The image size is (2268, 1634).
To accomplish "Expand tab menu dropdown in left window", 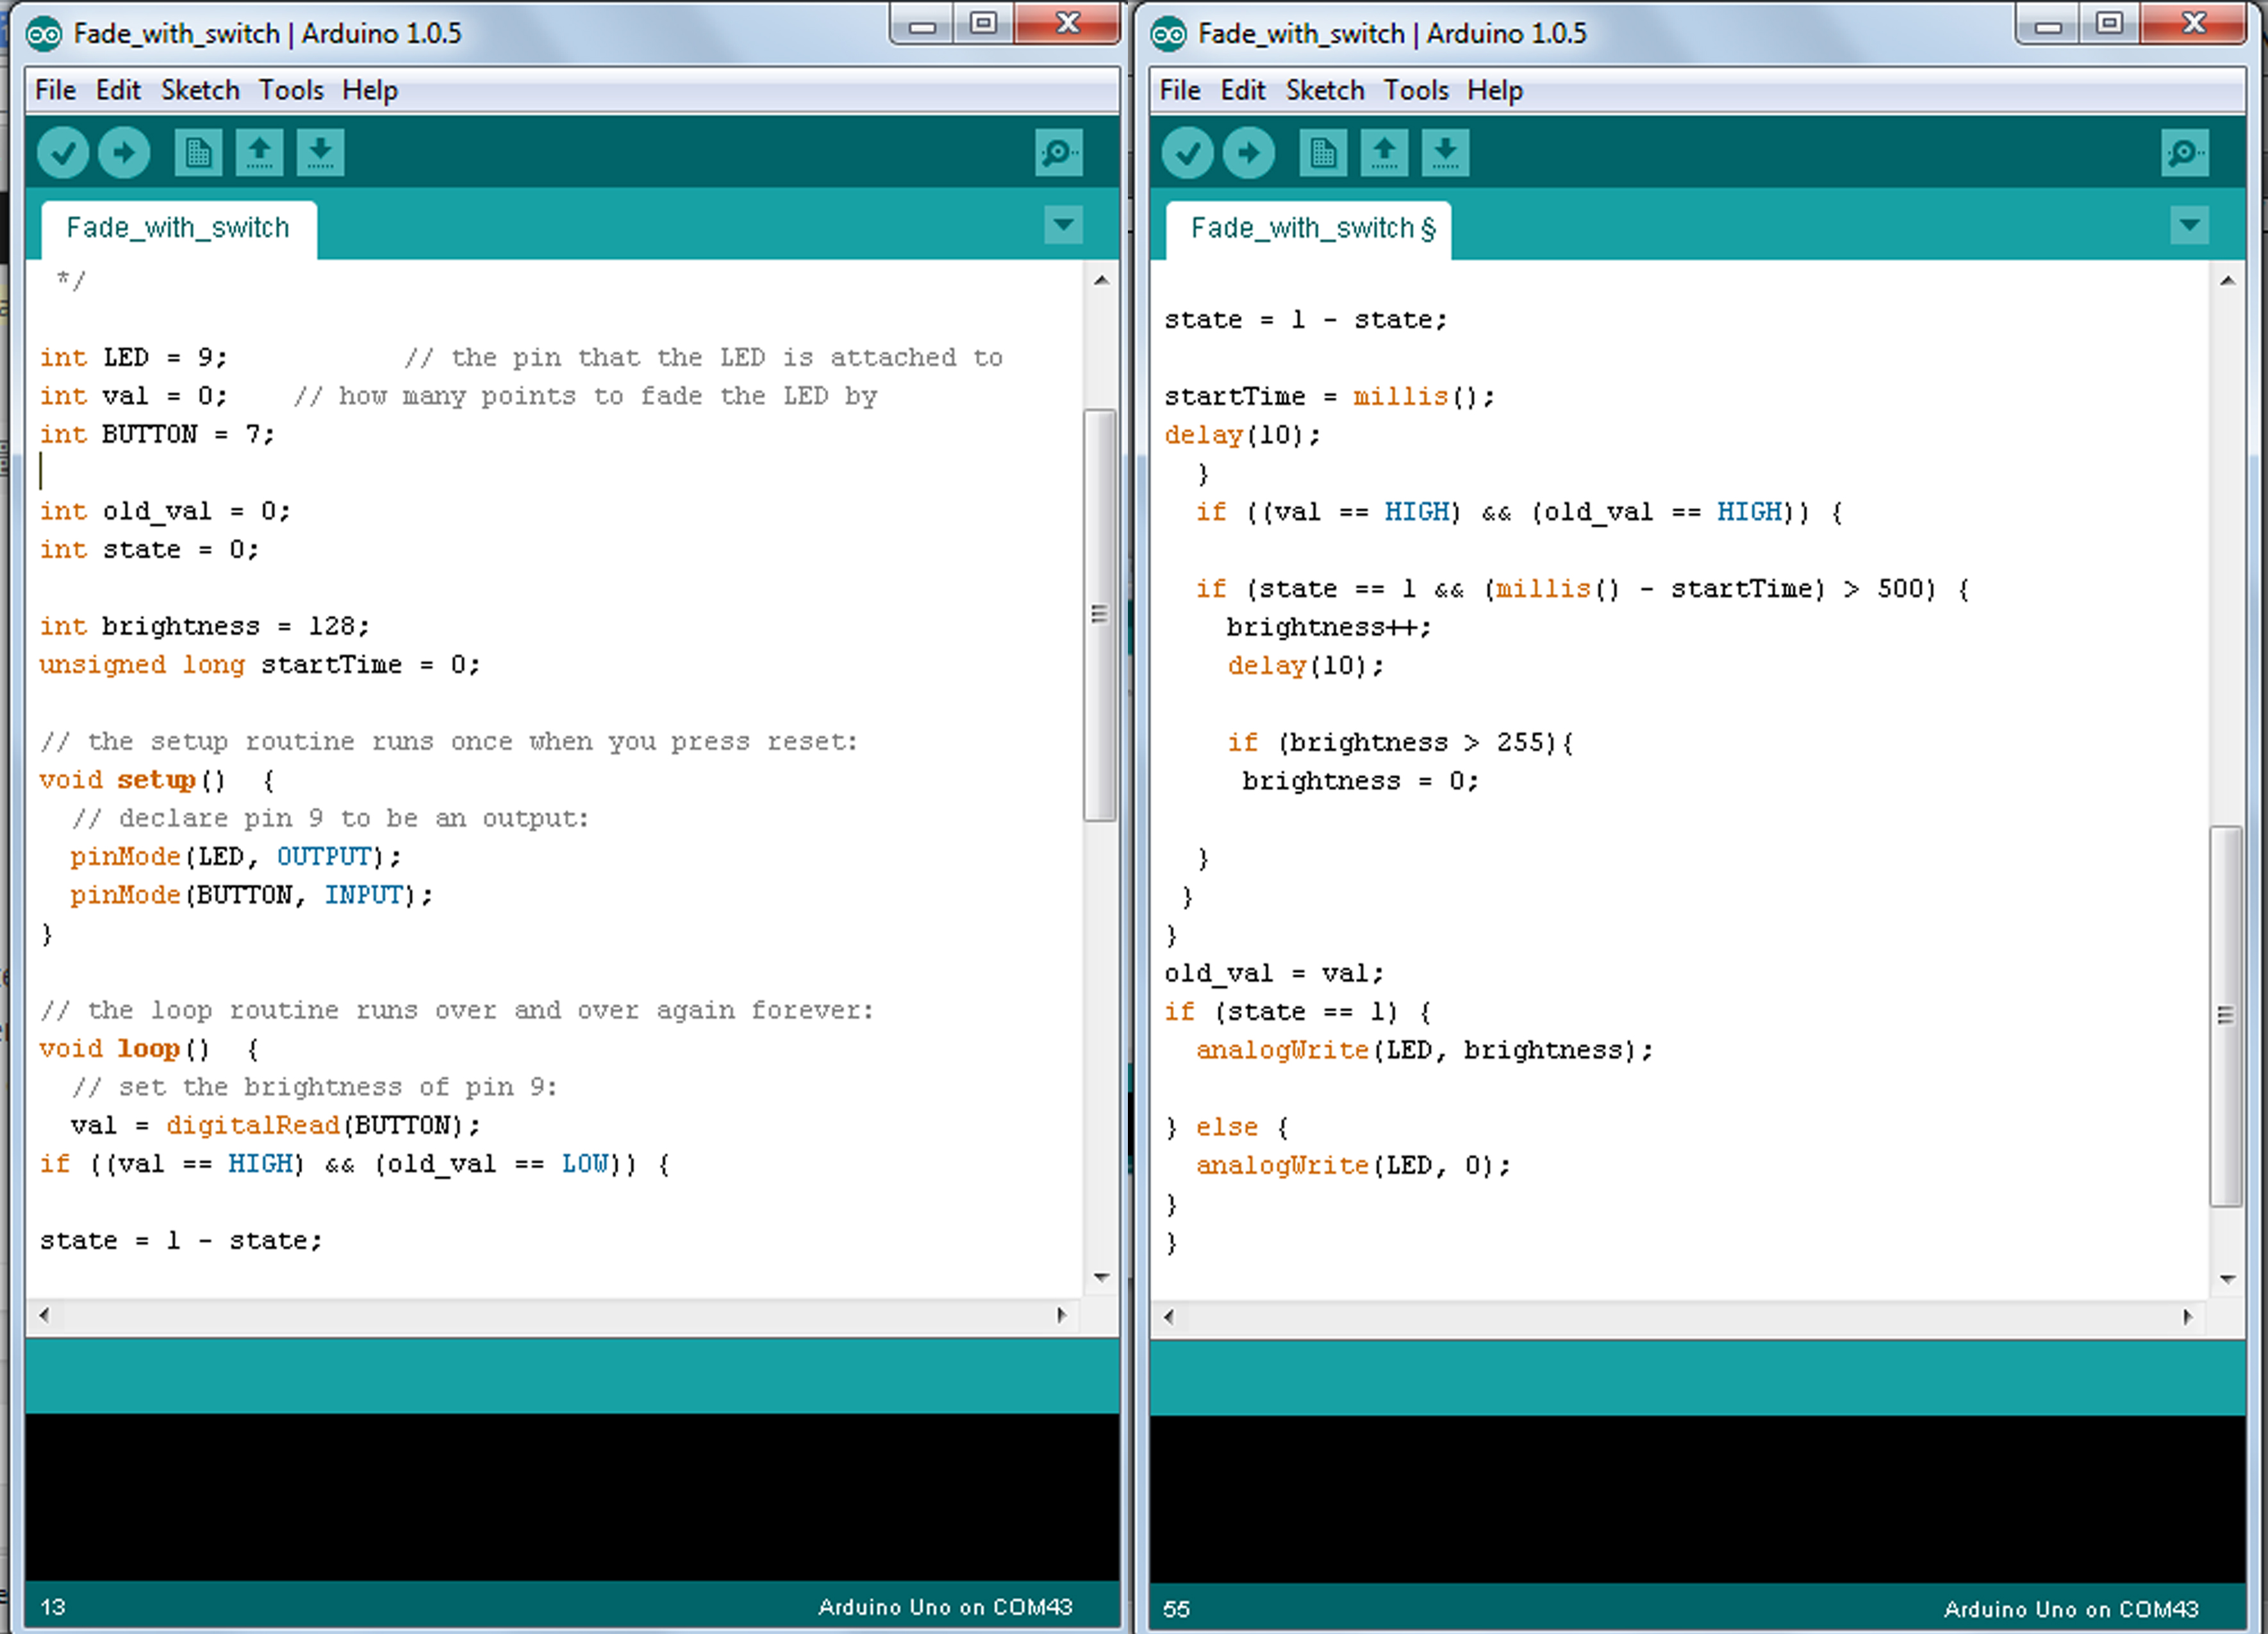I will tap(1063, 224).
